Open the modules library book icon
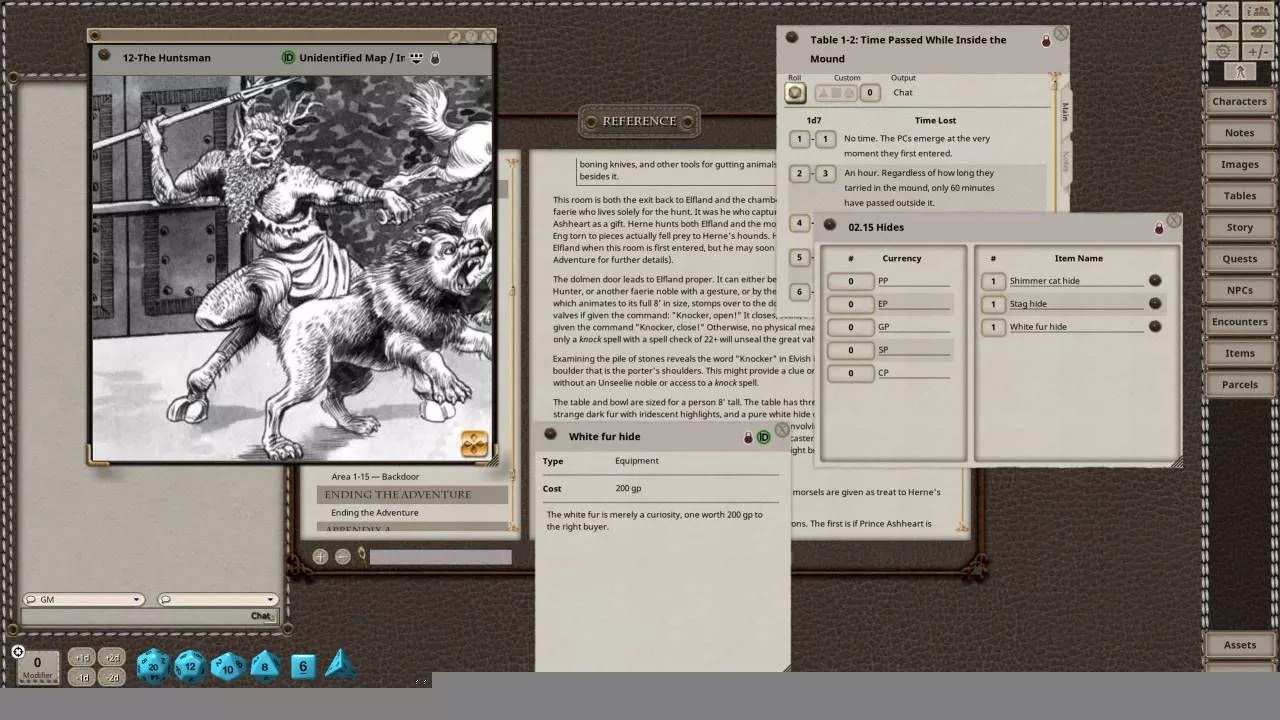 1222,31
